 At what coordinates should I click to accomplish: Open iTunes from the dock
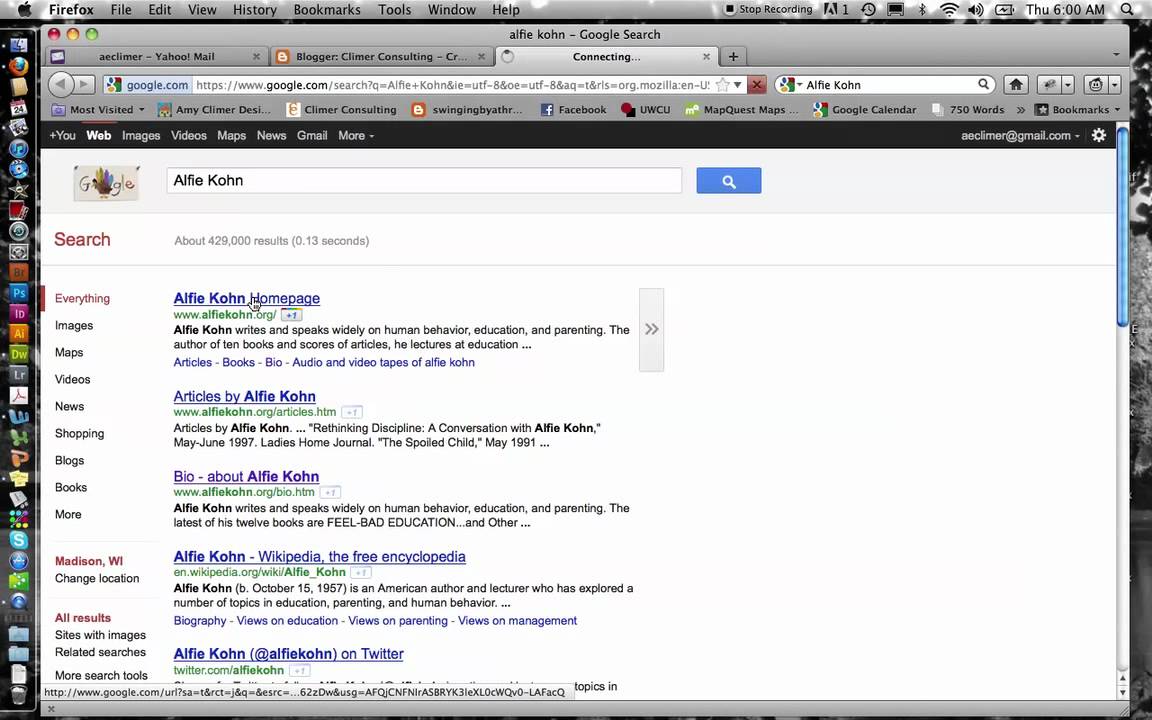[18, 148]
